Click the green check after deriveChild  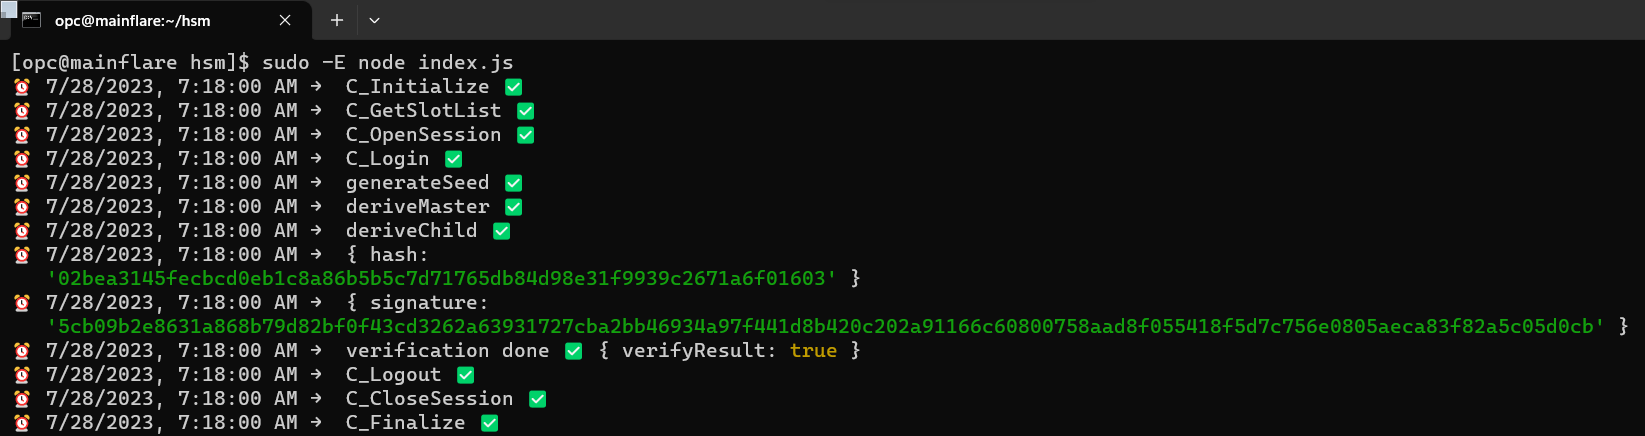click(x=502, y=231)
